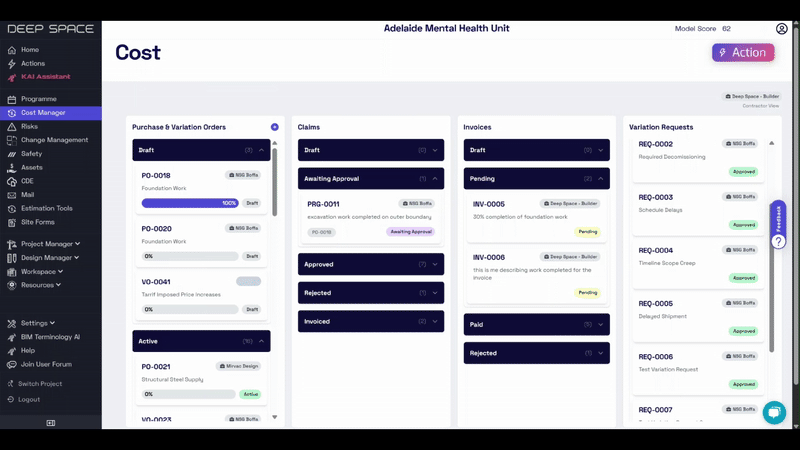
Task: Open the INV-0005 invoice card
Action: click(537, 217)
